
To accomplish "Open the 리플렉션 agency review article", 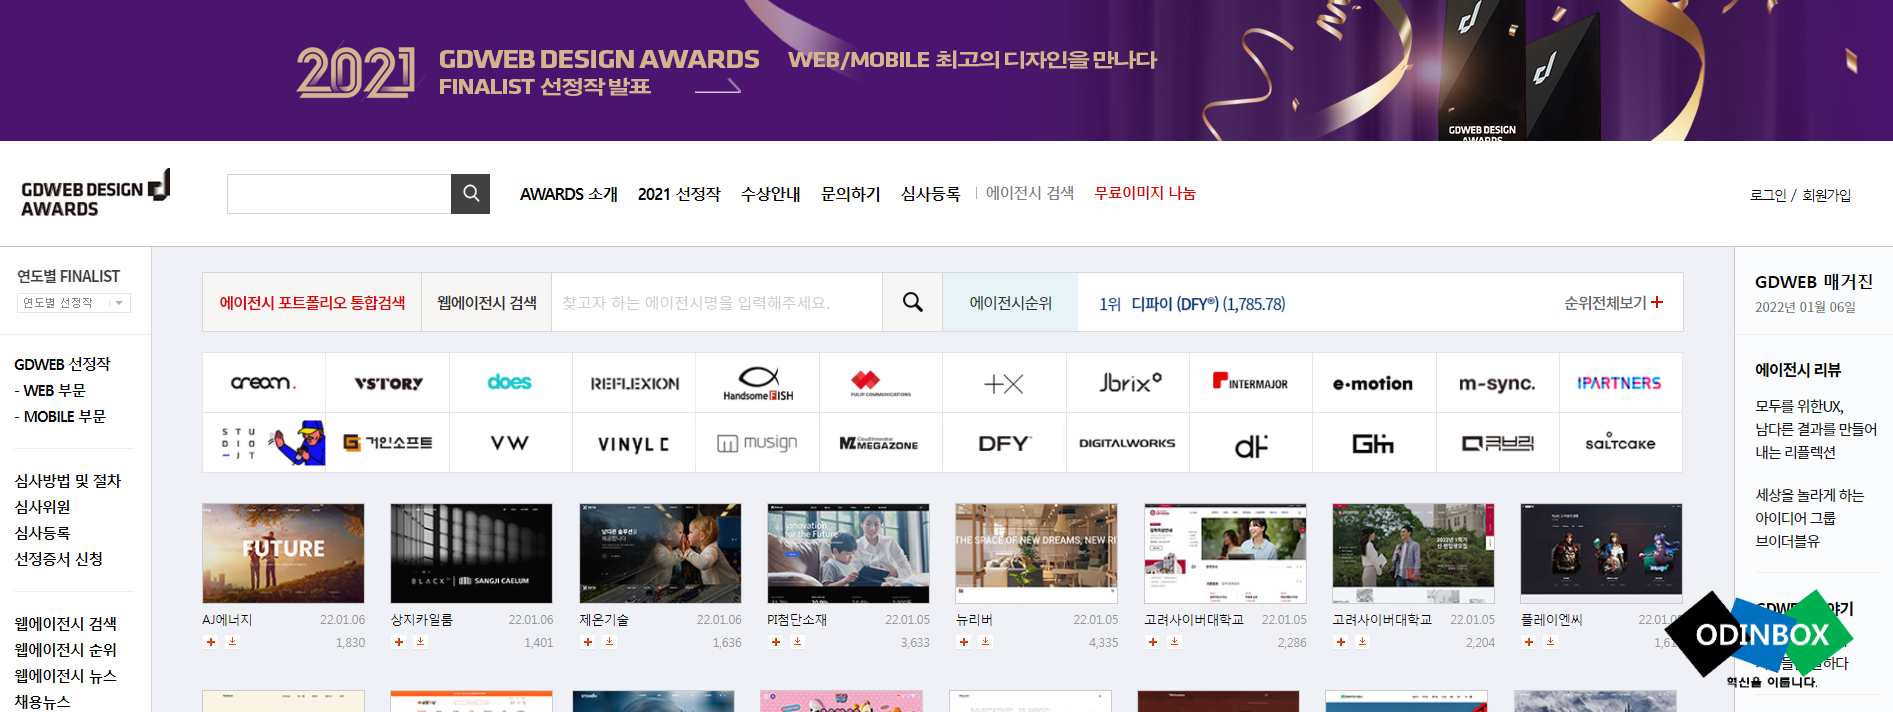I will [x=1816, y=429].
